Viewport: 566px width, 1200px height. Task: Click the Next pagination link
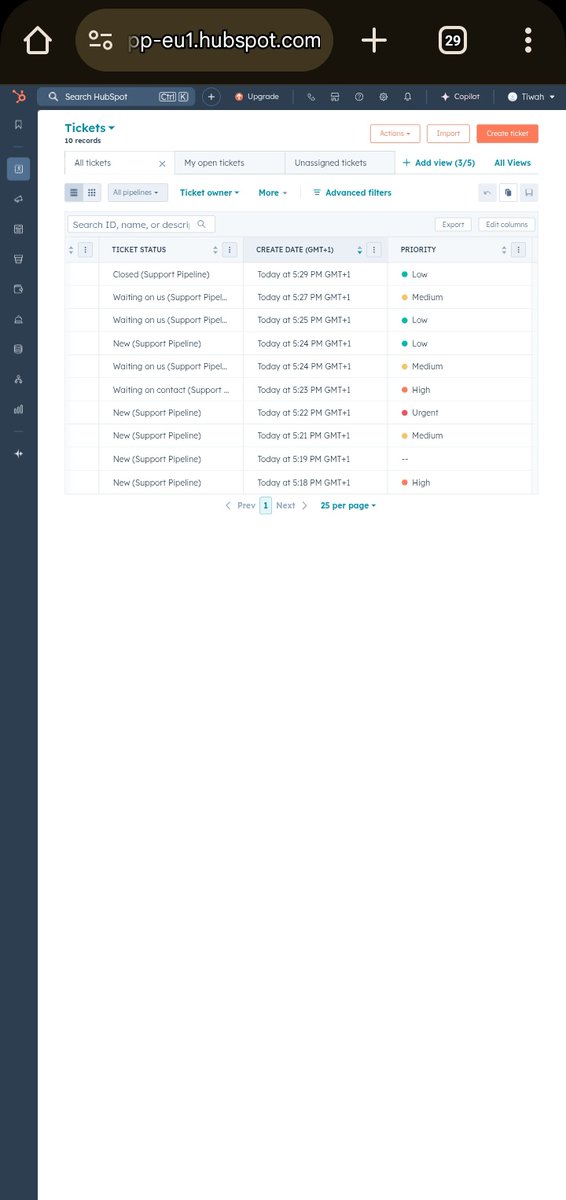(291, 506)
